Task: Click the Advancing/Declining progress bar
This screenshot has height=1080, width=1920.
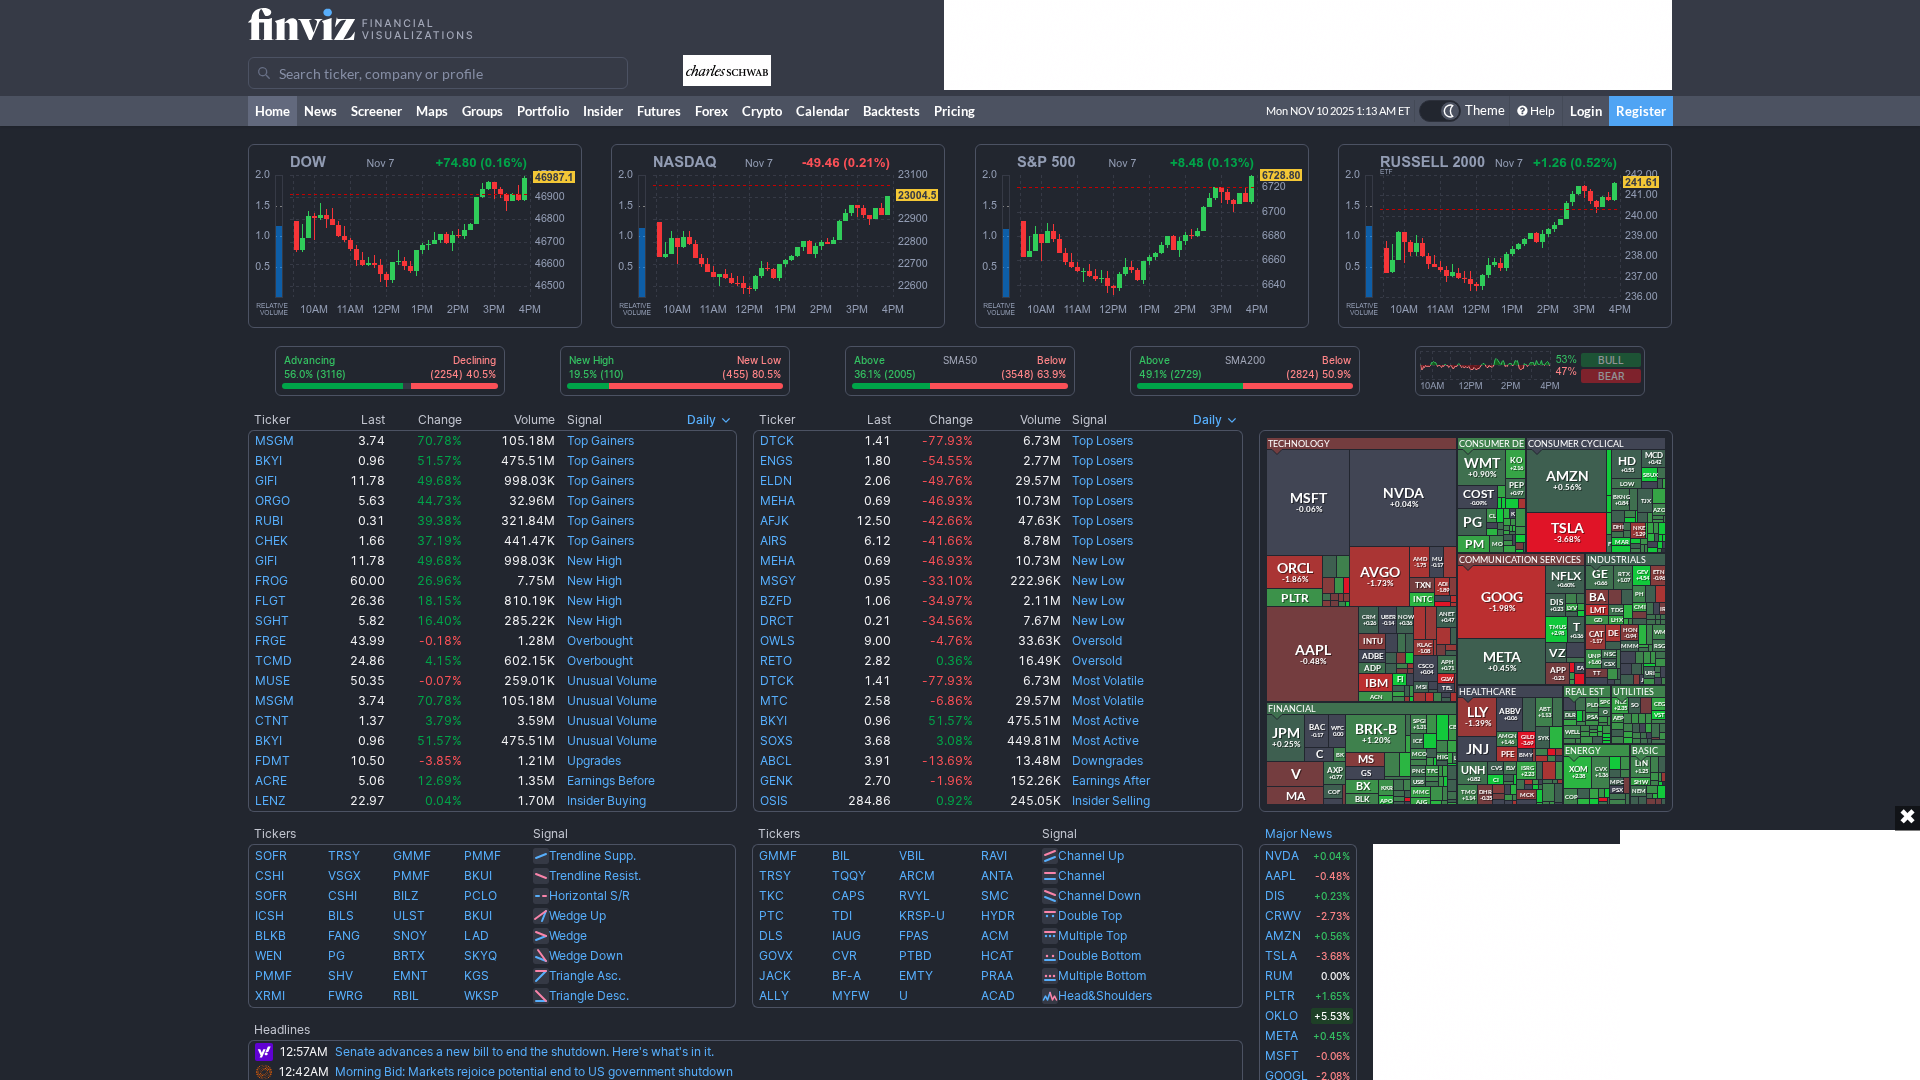Action: [390, 386]
